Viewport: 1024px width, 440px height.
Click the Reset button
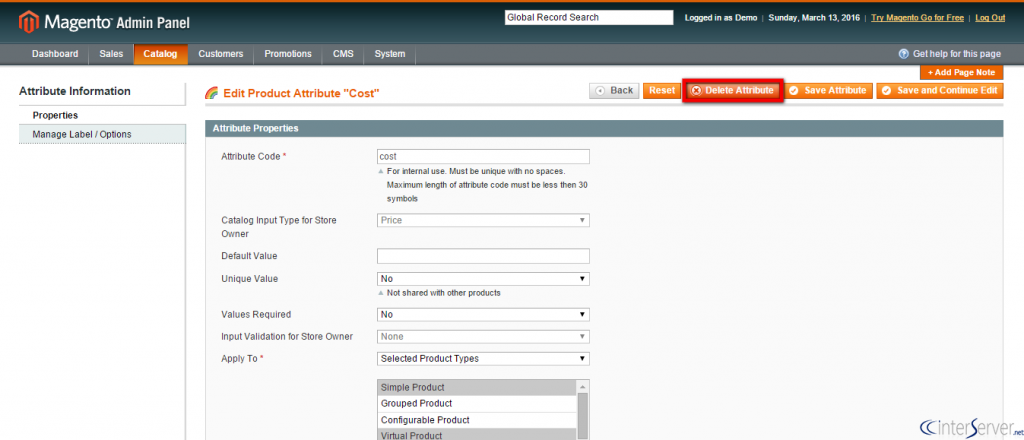coord(662,91)
